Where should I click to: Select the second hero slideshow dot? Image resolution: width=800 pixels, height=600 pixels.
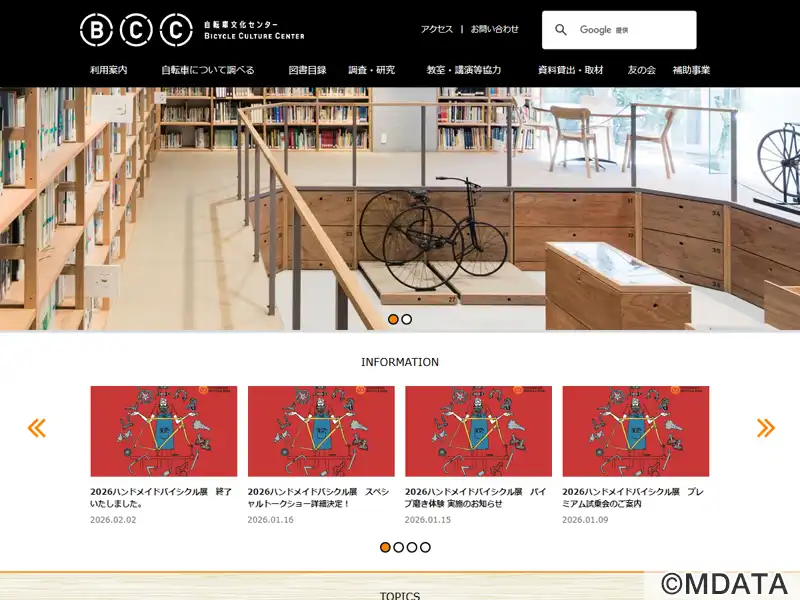pyautogui.click(x=407, y=319)
